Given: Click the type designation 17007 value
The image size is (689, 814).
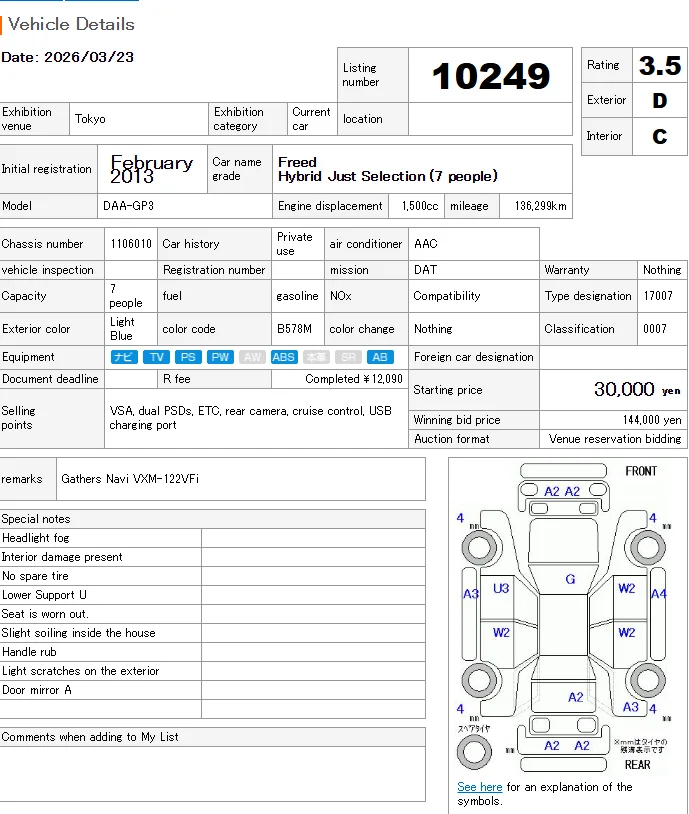Looking at the screenshot, I should 658,296.
